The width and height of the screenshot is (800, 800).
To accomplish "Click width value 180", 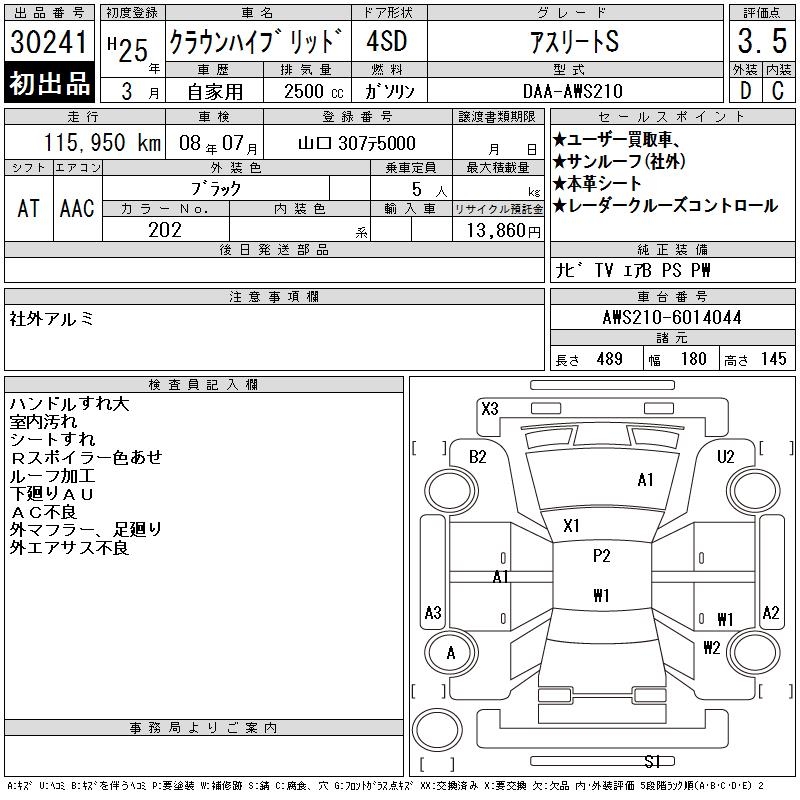I will [x=693, y=359].
